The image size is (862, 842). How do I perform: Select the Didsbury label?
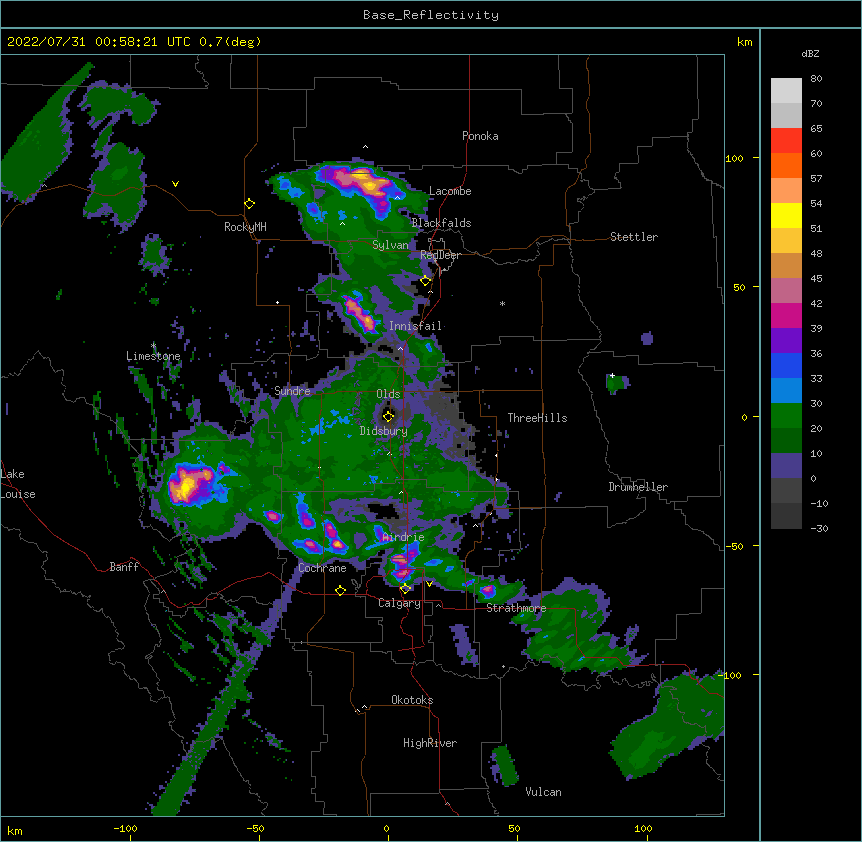click(384, 431)
